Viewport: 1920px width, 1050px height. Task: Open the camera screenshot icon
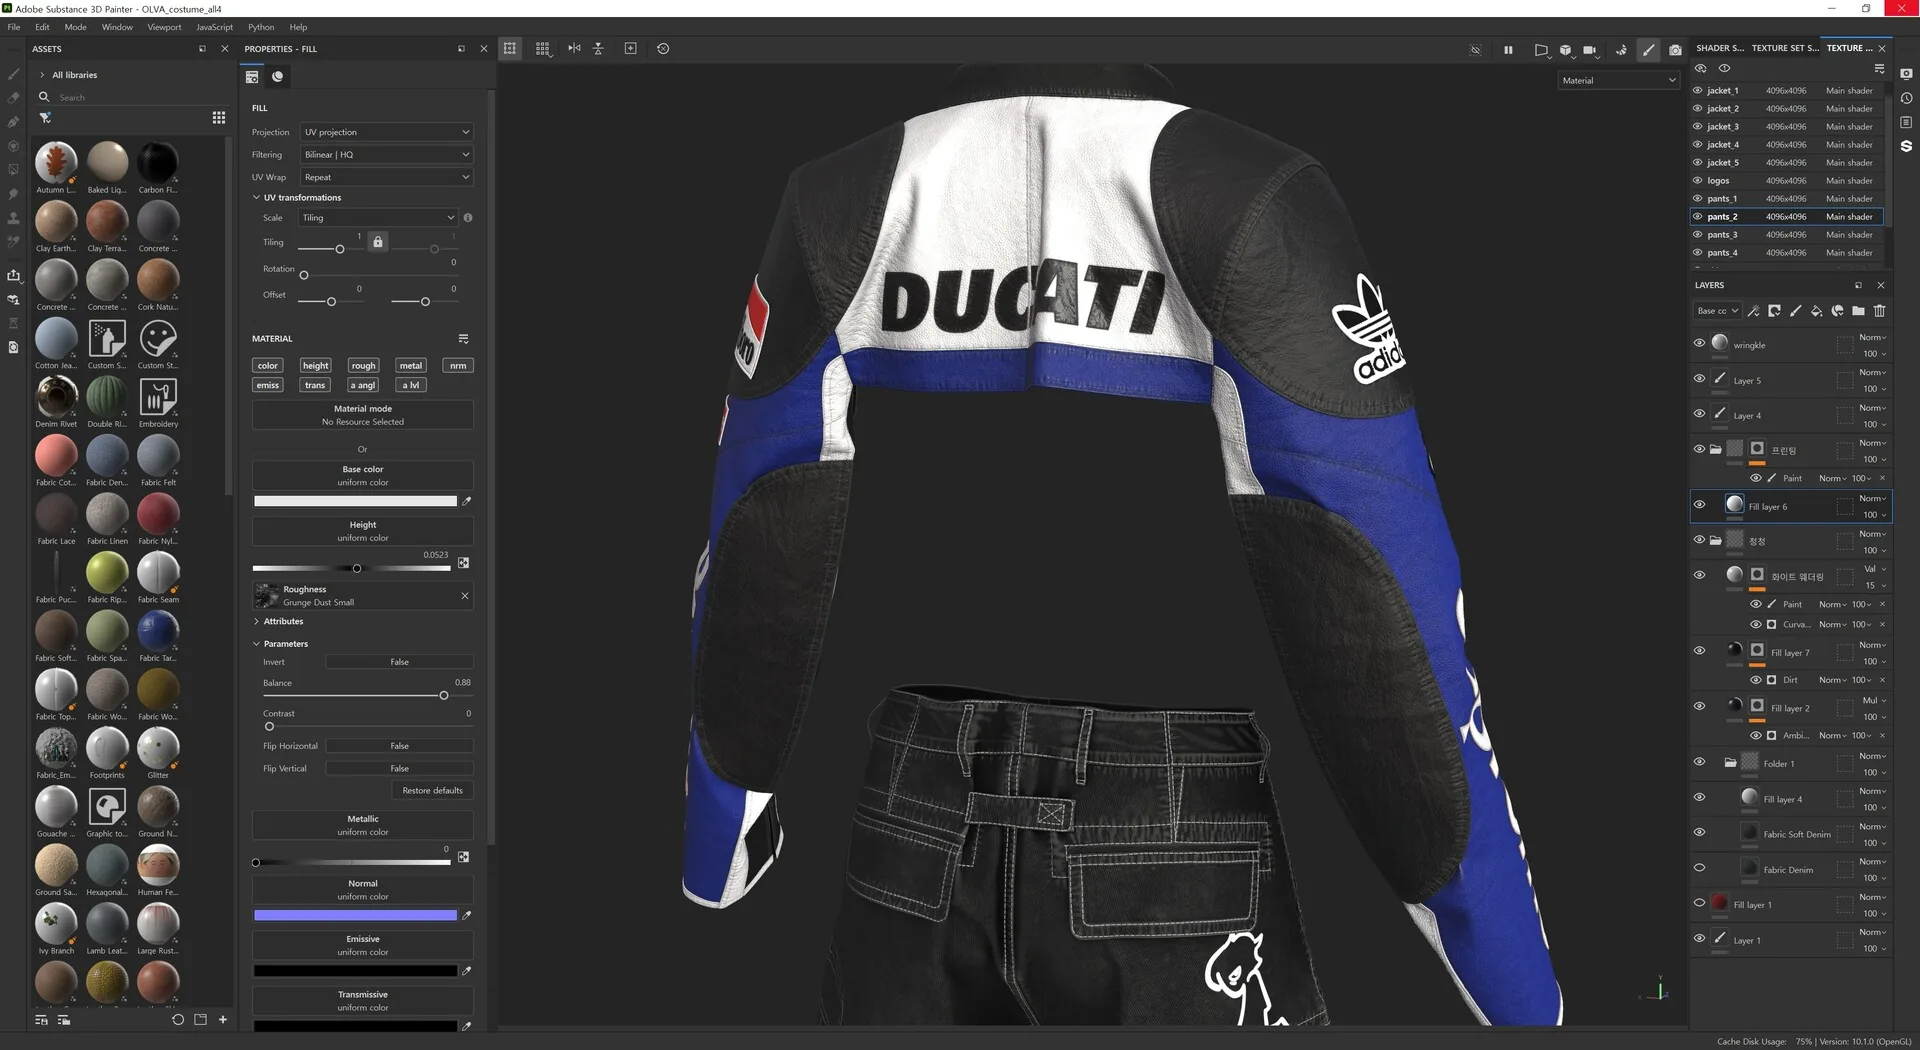coord(1675,49)
